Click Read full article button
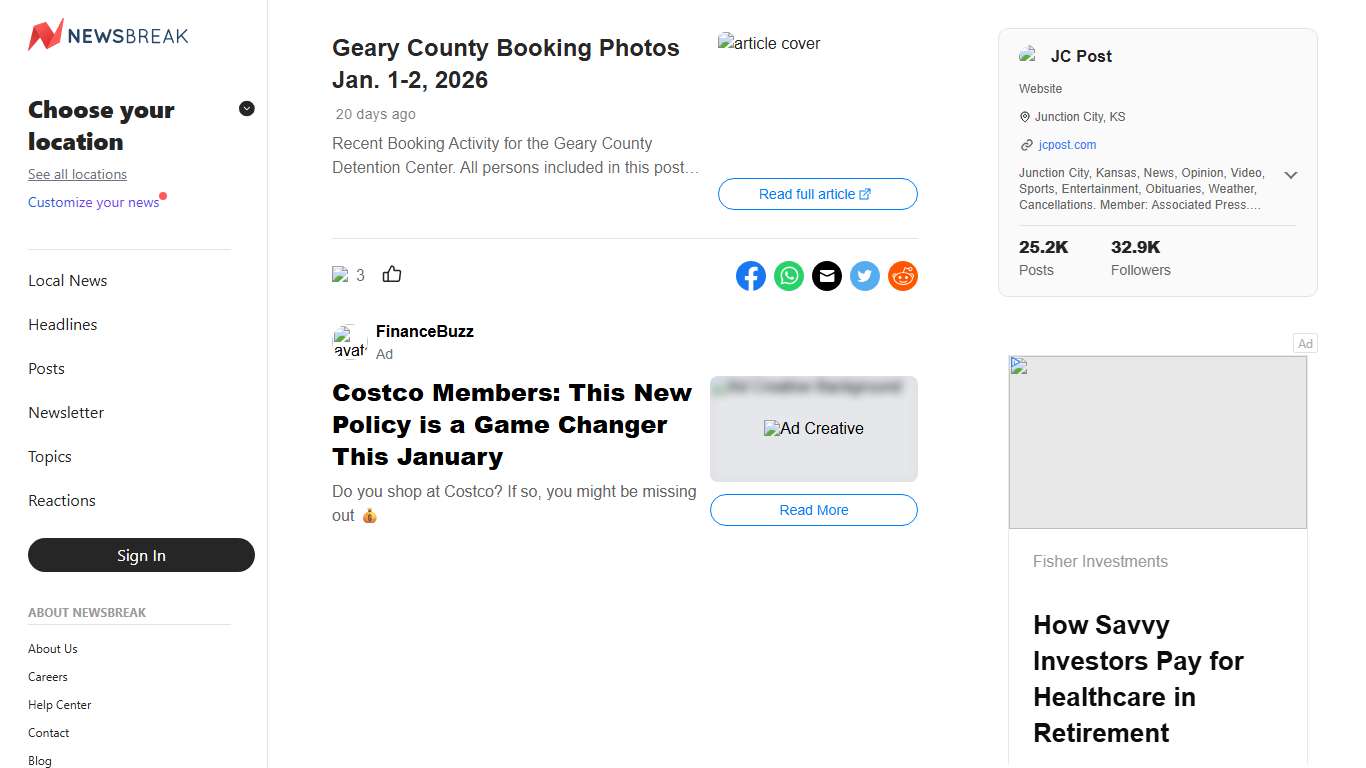The width and height of the screenshot is (1366, 768). [817, 194]
